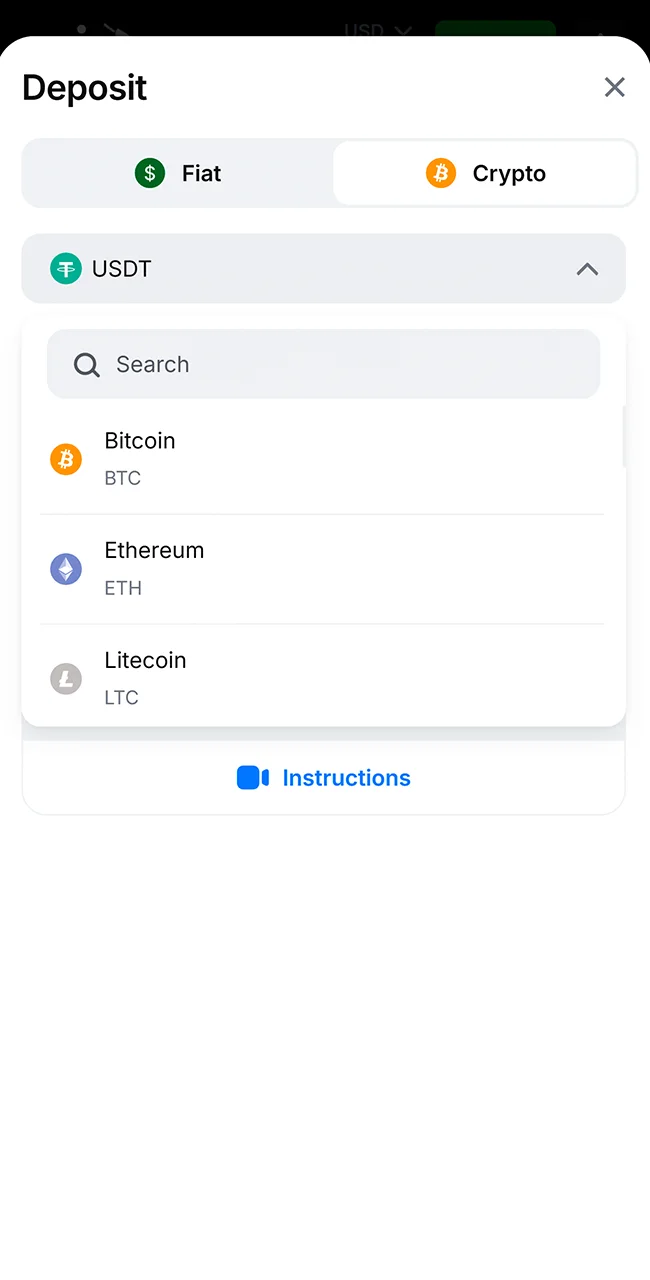Click the orange Bitcoin icon on Crypto tab

441,172
